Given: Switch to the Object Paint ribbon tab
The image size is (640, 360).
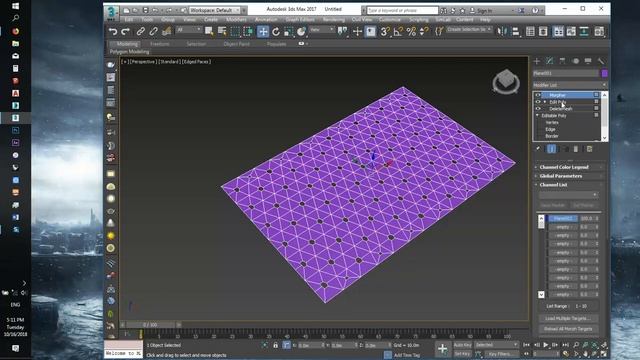Looking at the screenshot, I should point(237,44).
